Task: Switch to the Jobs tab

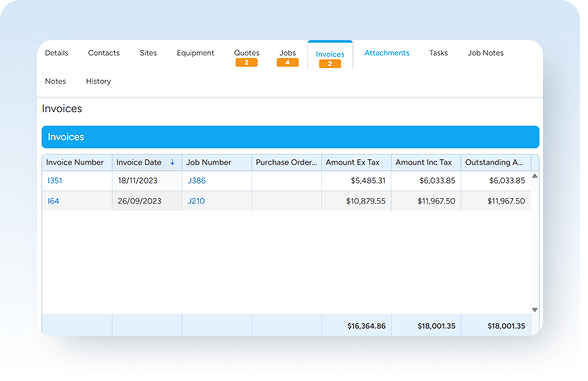Action: click(x=288, y=53)
